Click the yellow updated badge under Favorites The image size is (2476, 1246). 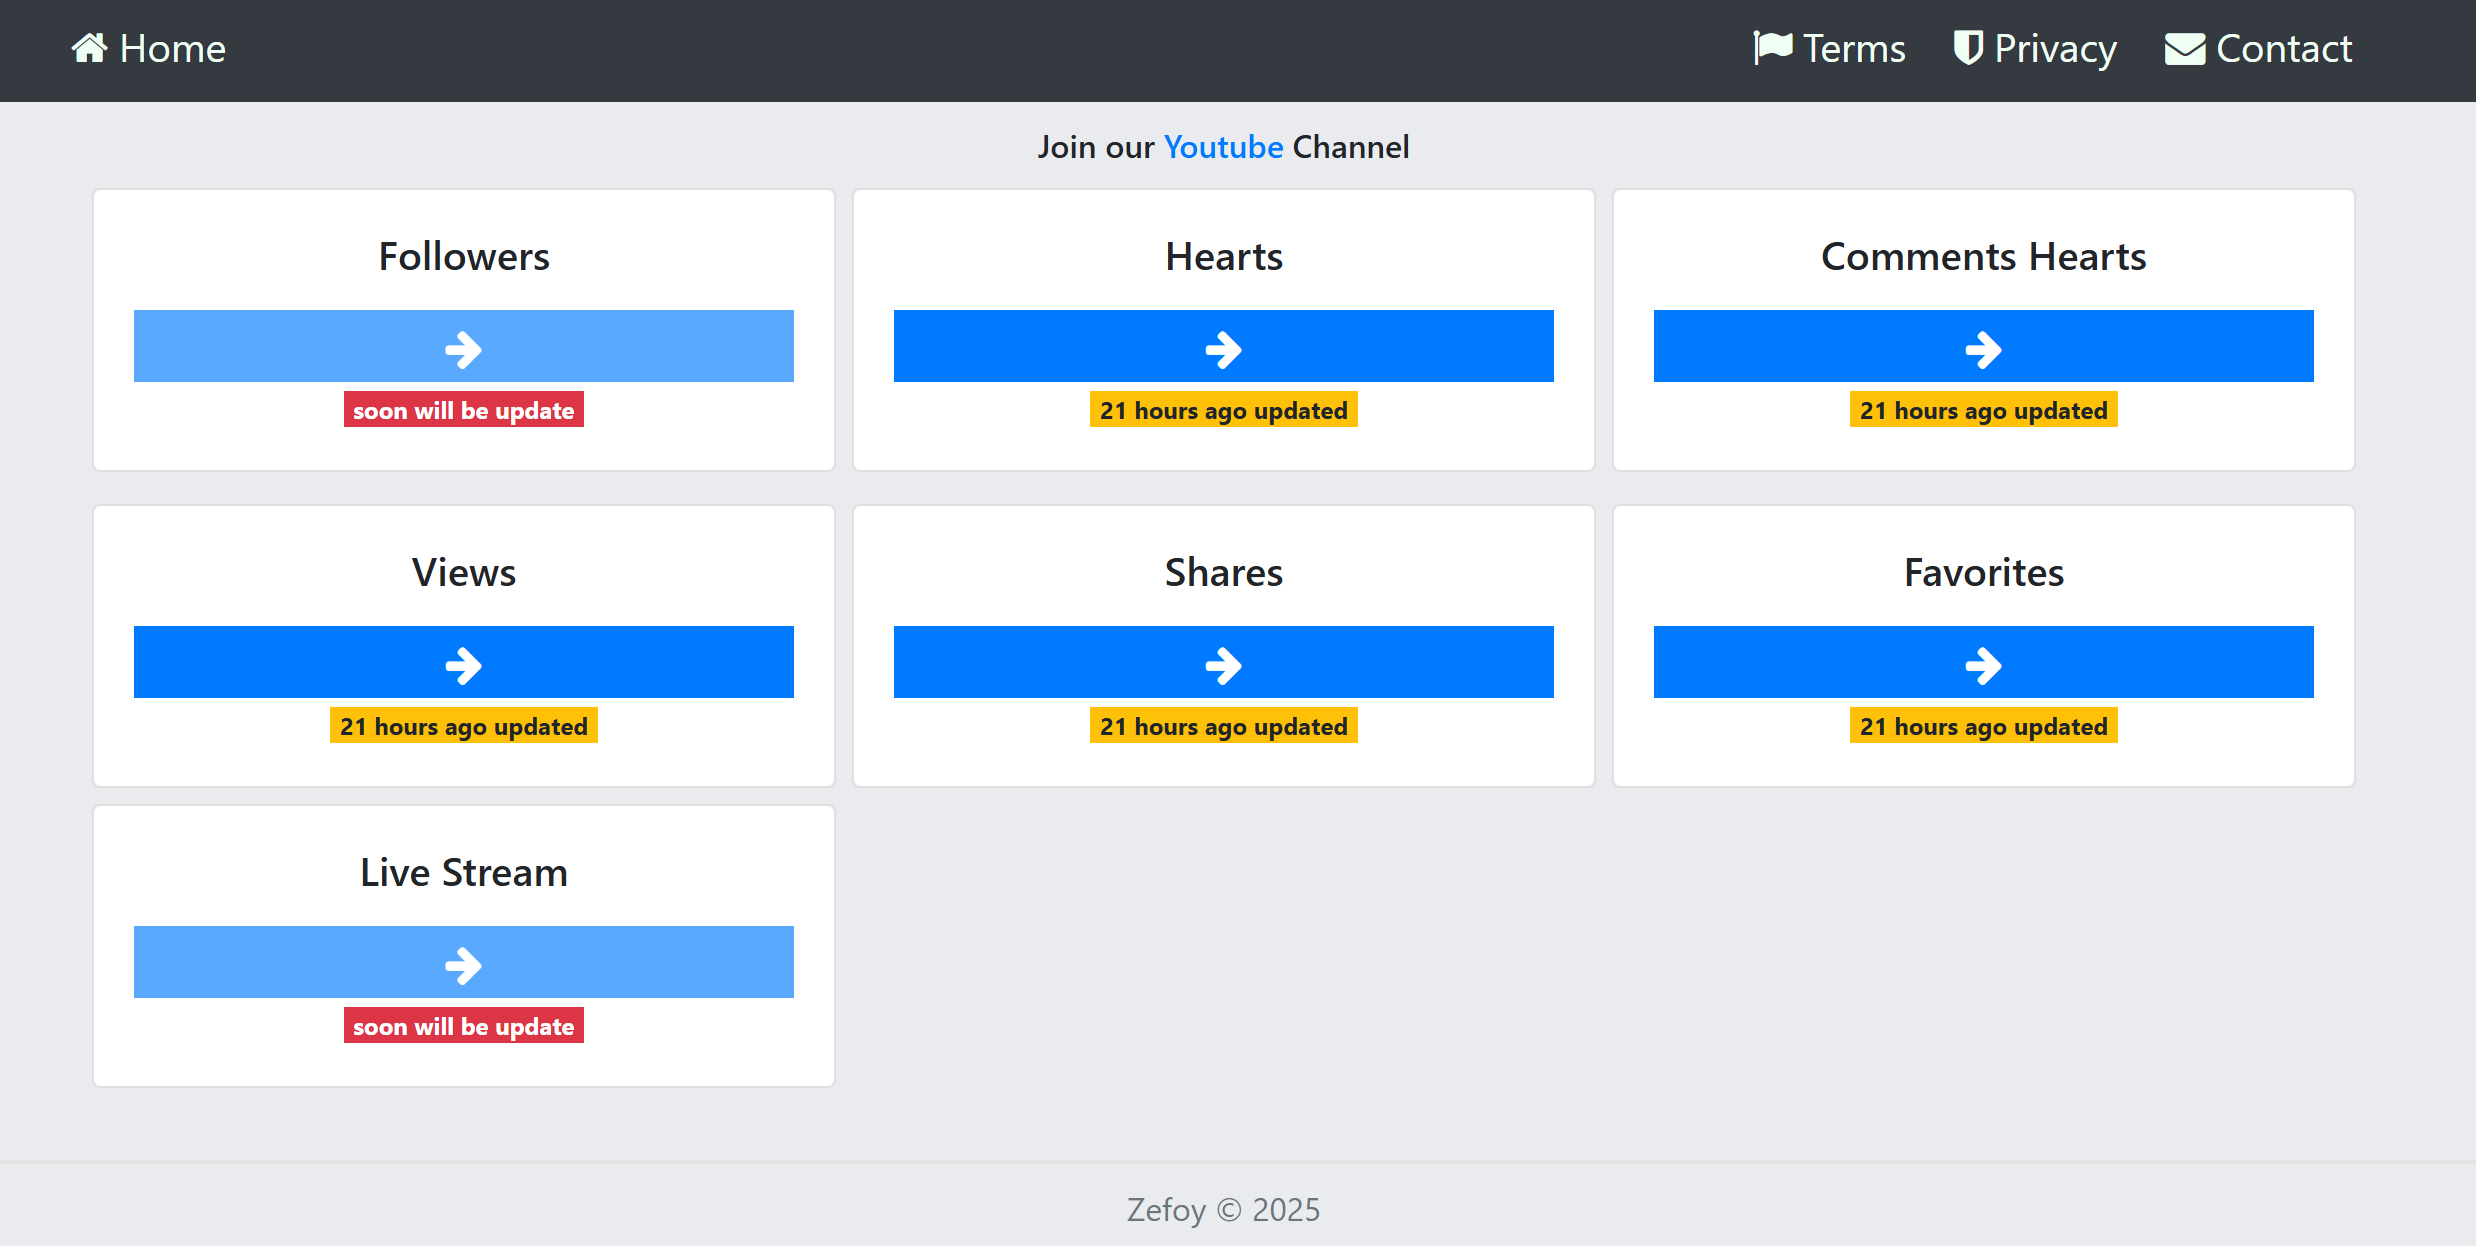pos(1984,726)
